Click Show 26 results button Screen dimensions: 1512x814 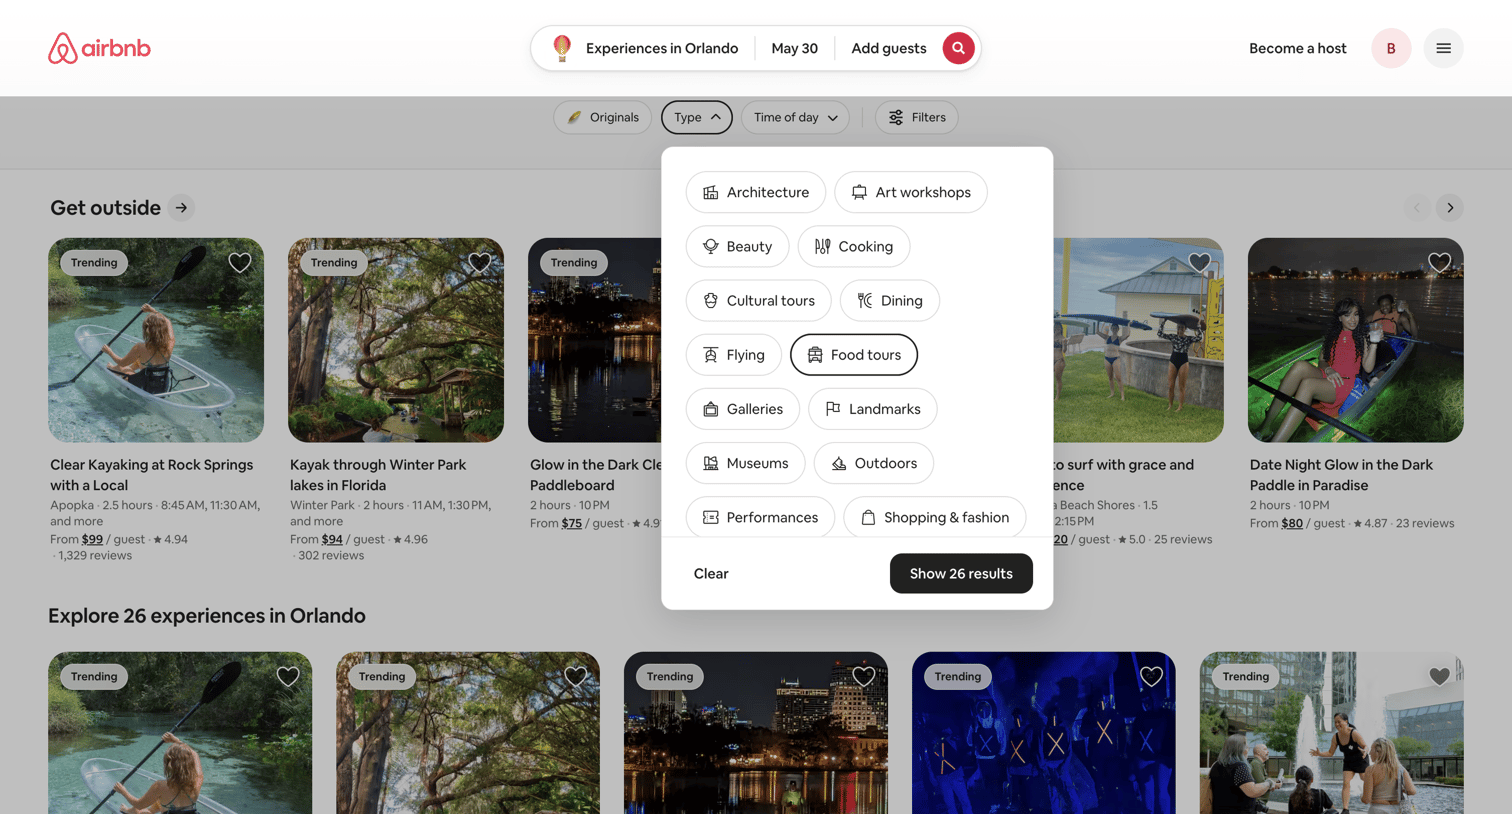point(961,573)
